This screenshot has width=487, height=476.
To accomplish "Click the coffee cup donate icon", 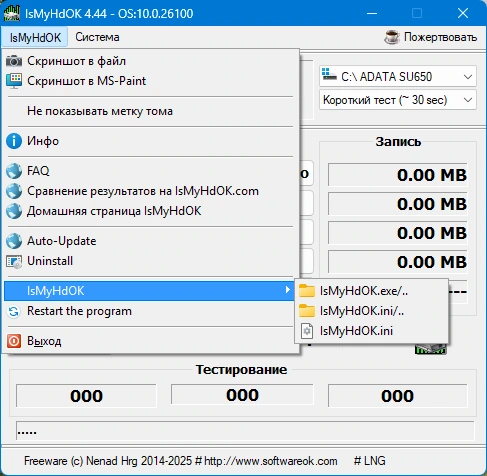I will [392, 37].
